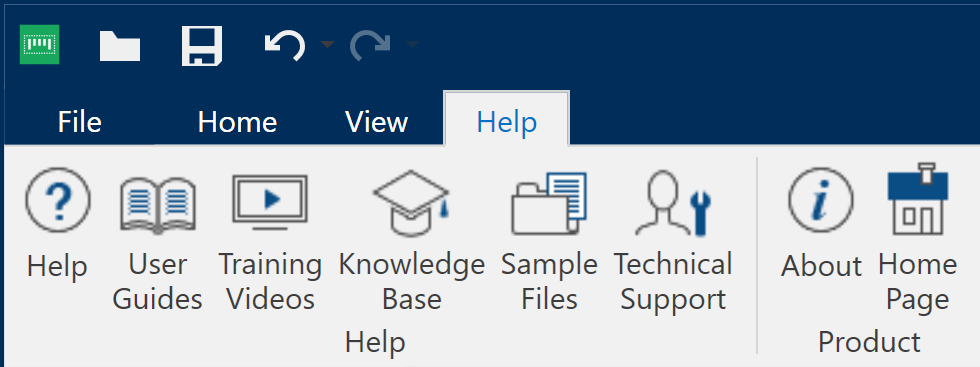Image resolution: width=980 pixels, height=367 pixels.
Task: Launch Training Videos from the ribbon
Action: [x=270, y=201]
